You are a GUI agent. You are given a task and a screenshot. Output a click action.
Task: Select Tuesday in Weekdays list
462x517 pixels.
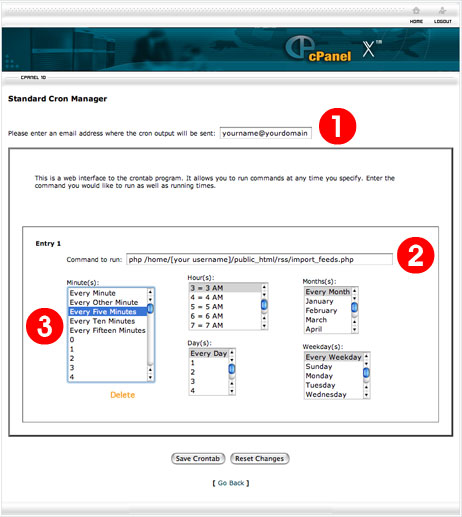pos(334,385)
